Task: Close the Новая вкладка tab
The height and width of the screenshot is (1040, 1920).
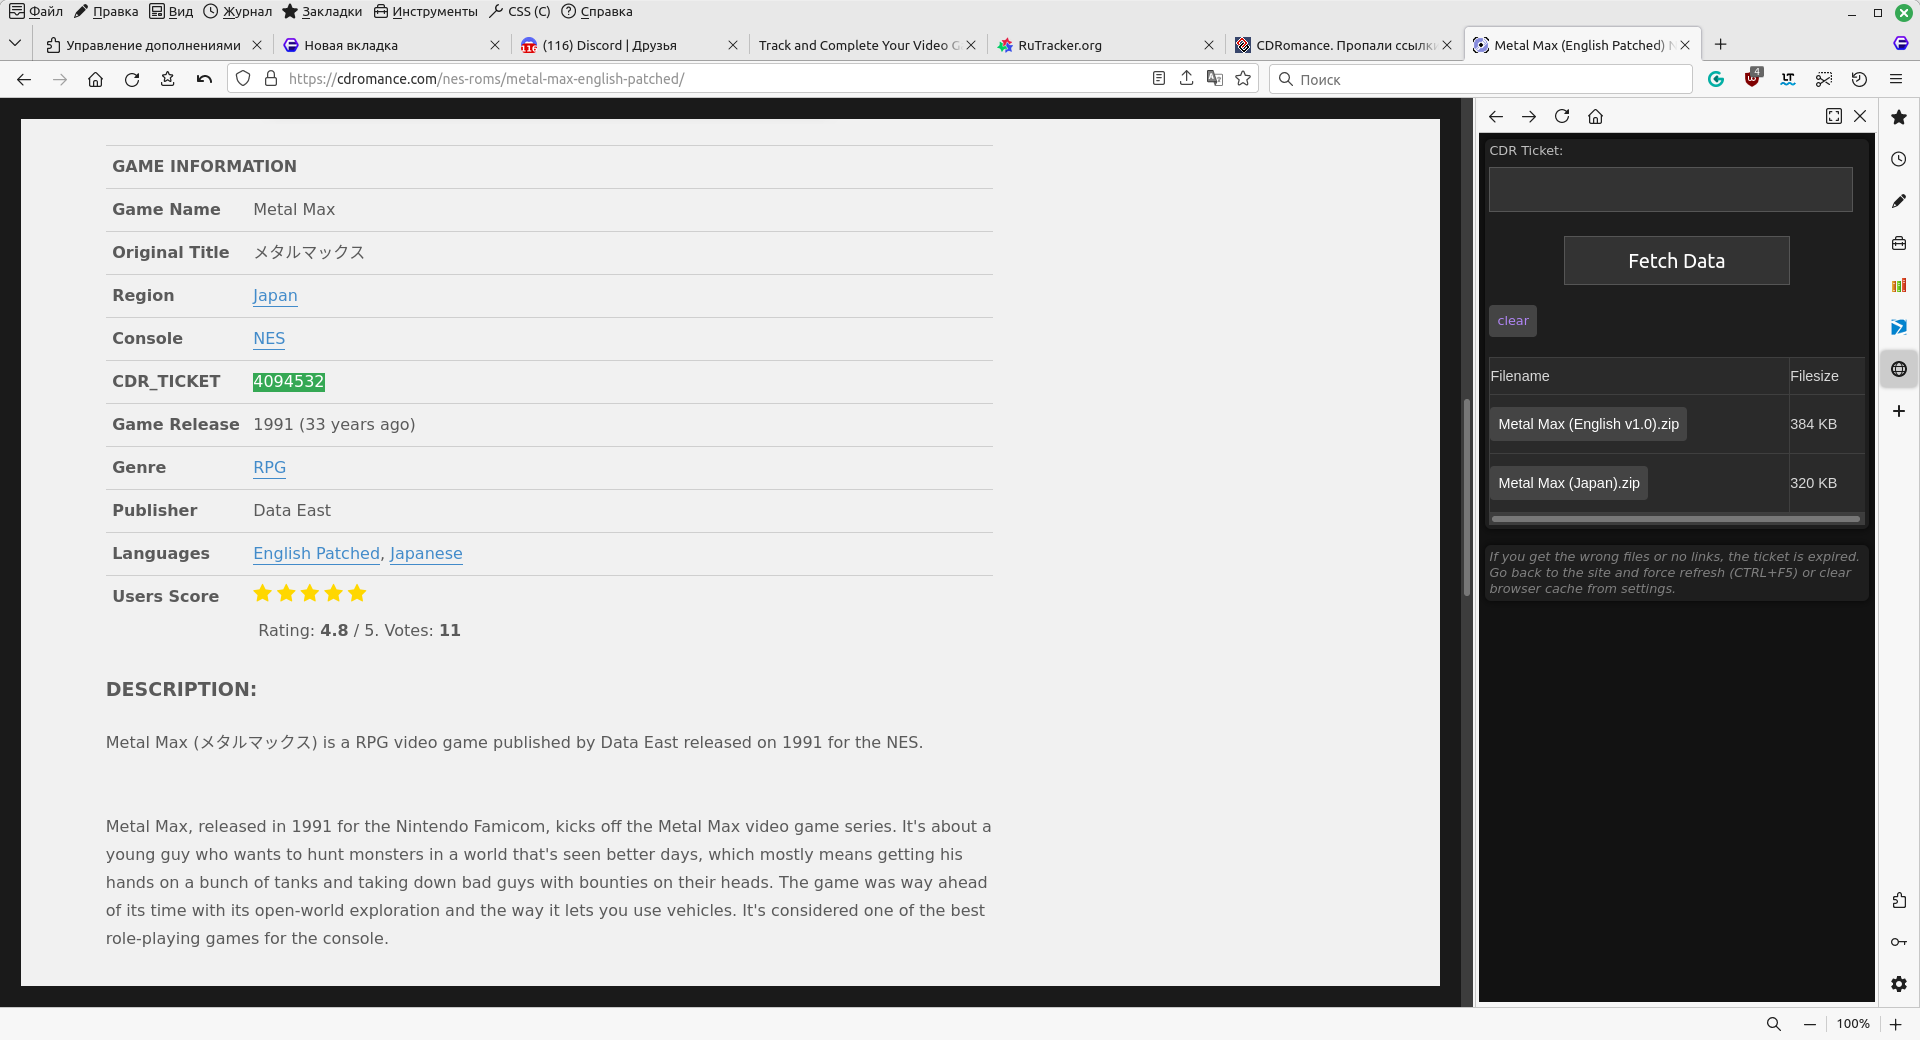Action: click(x=495, y=45)
